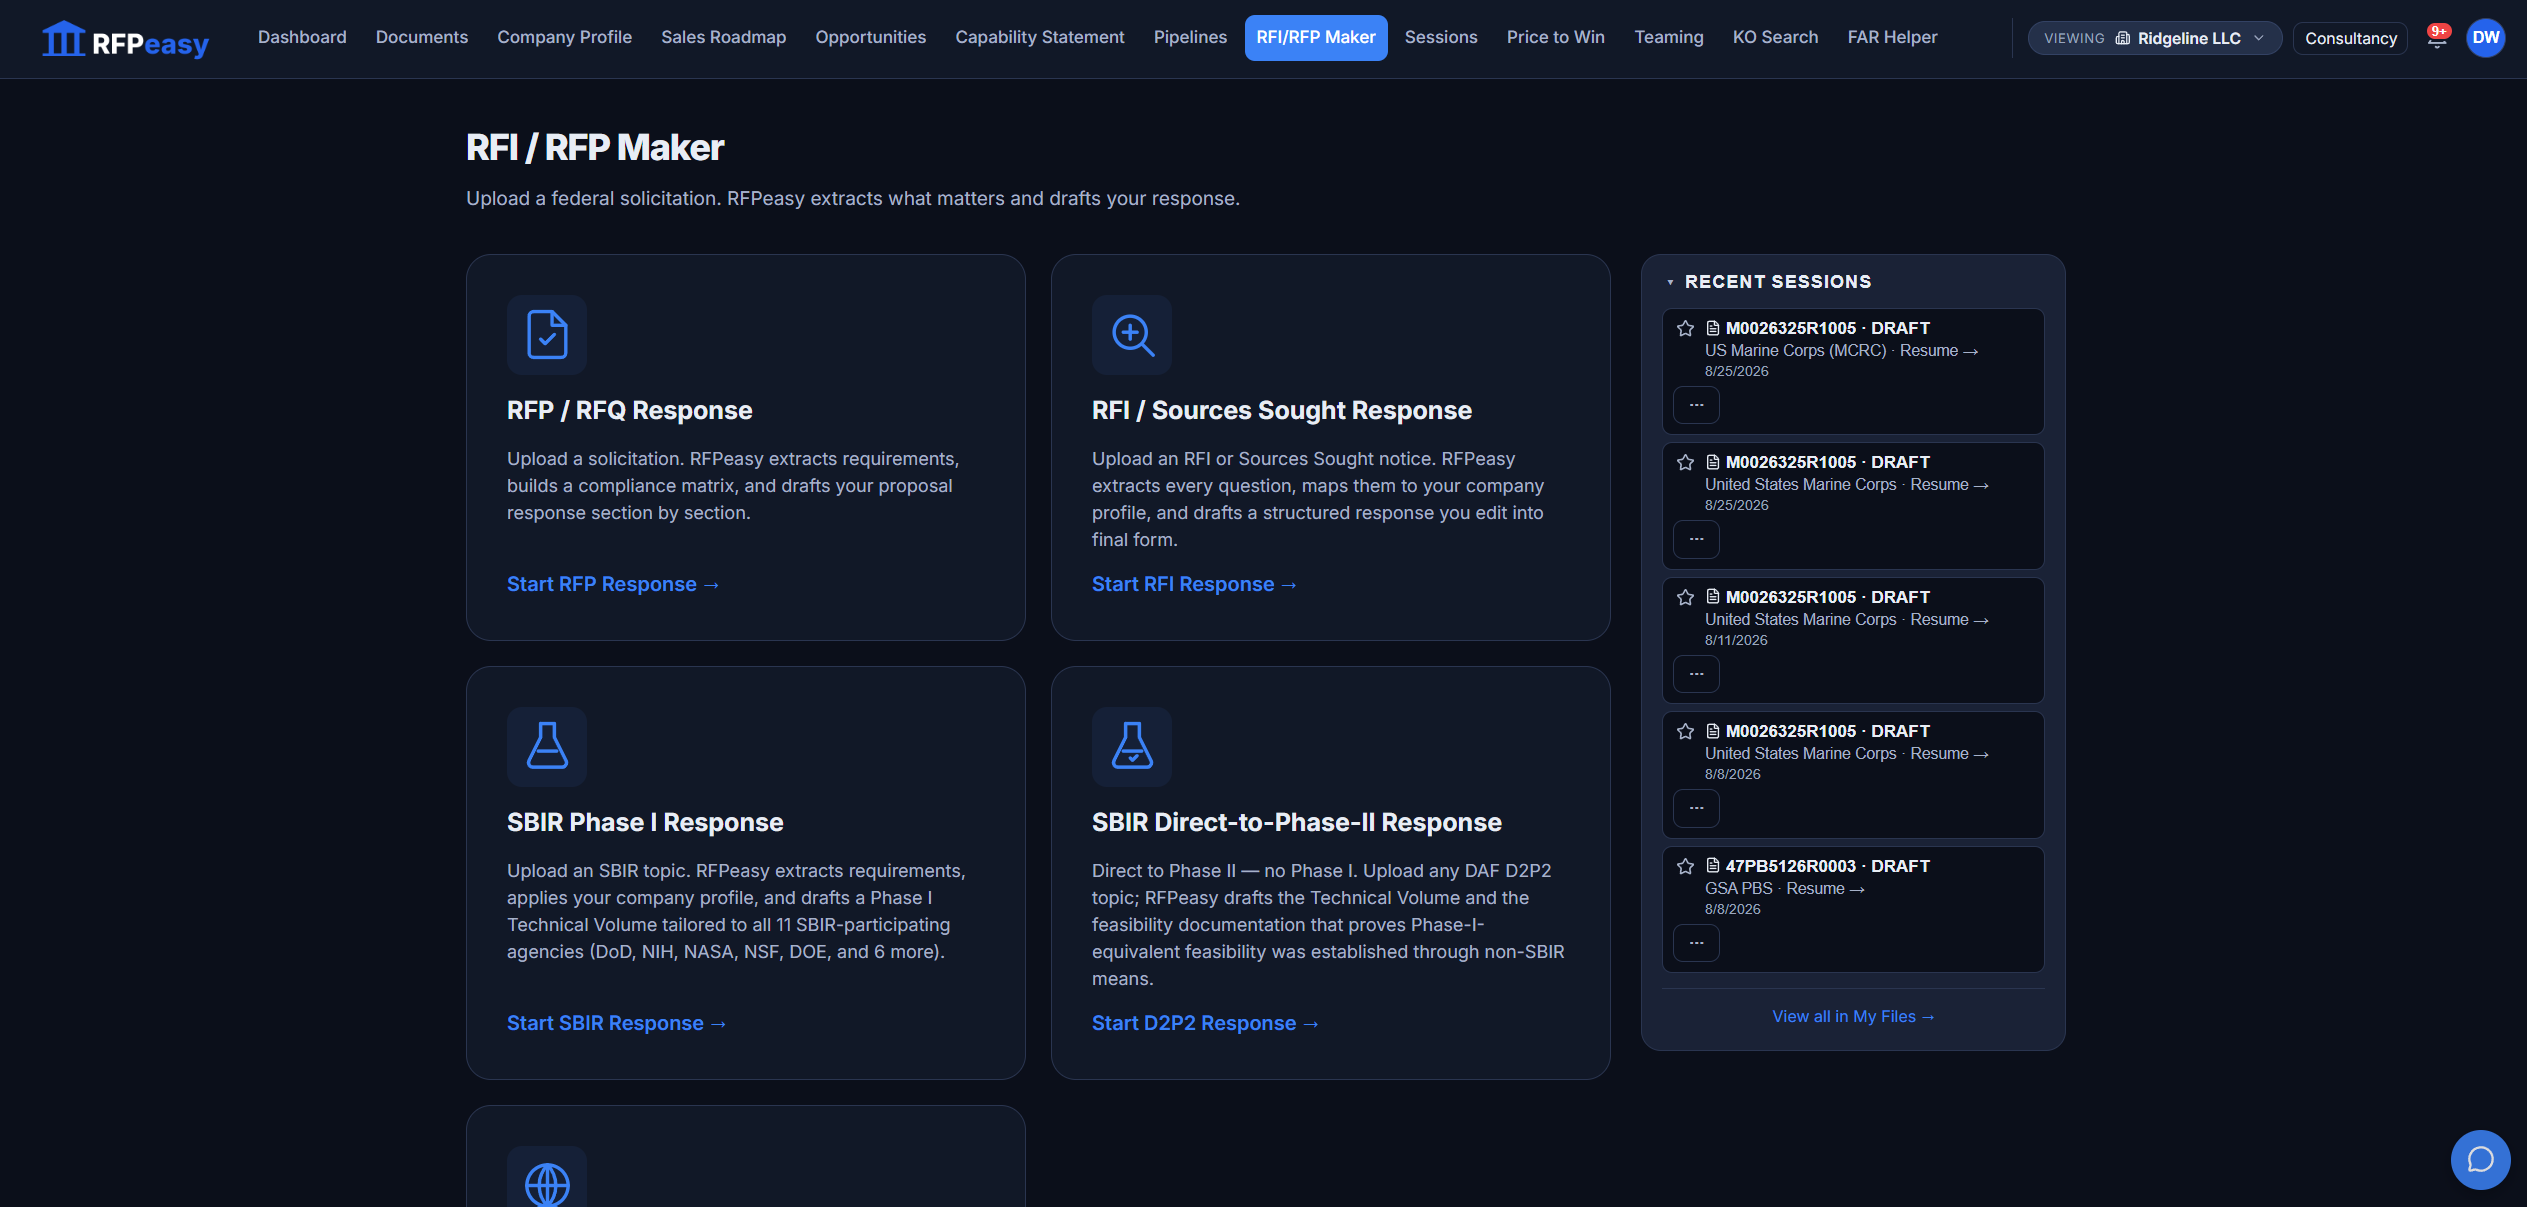Viewport: 2527px width, 1207px height.
Task: Click Start SBIR Response link
Action: (616, 1023)
